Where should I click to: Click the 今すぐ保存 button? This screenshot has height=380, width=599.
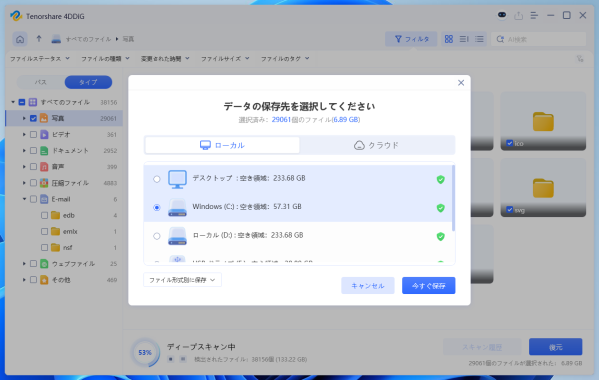[x=428, y=286]
